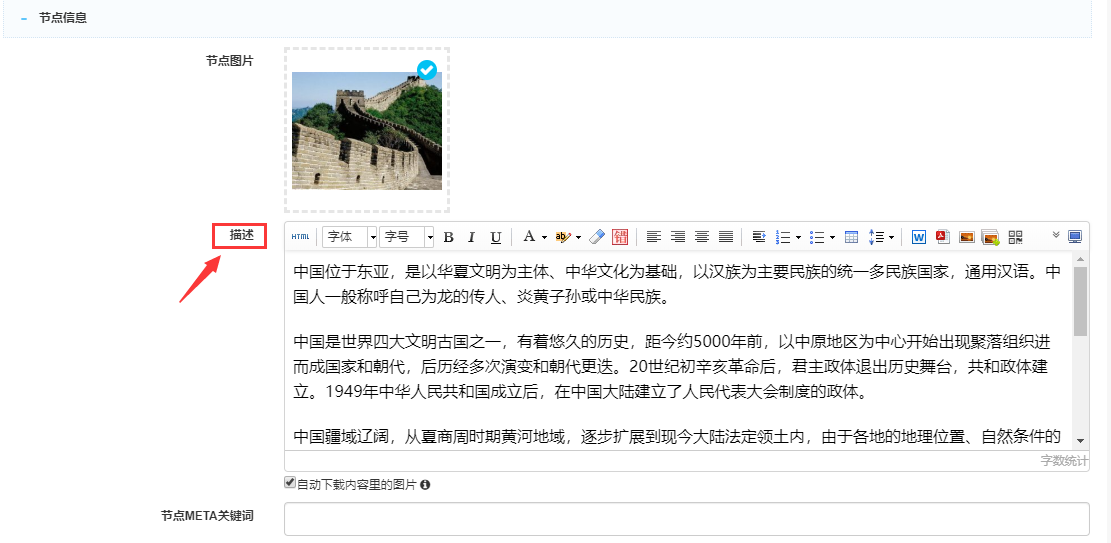Expand more toolbar options chevron

pos(1056,235)
